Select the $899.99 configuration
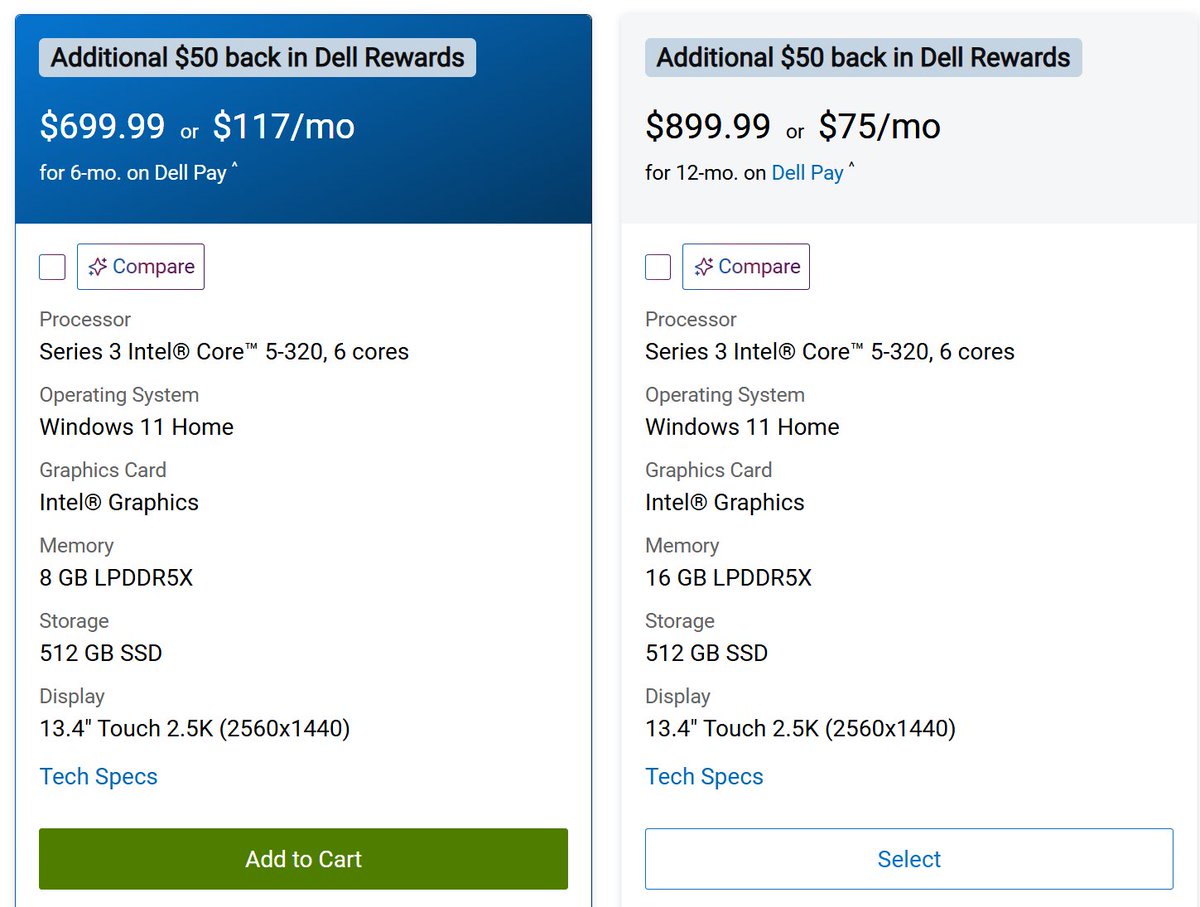Viewport: 1200px width, 907px height. coord(909,859)
